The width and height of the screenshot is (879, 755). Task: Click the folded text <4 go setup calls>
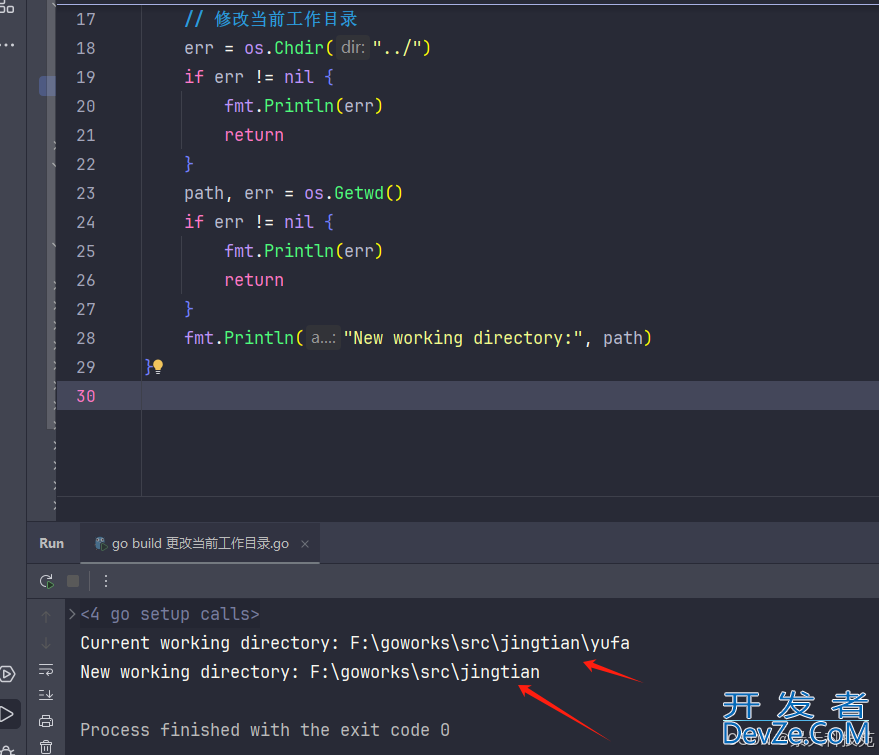pos(170,614)
